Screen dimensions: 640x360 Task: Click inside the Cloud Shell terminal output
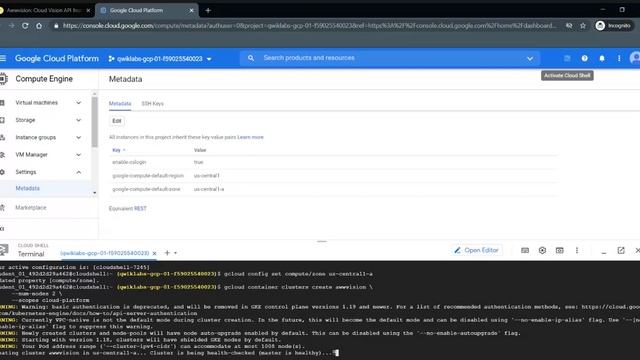coord(320,310)
